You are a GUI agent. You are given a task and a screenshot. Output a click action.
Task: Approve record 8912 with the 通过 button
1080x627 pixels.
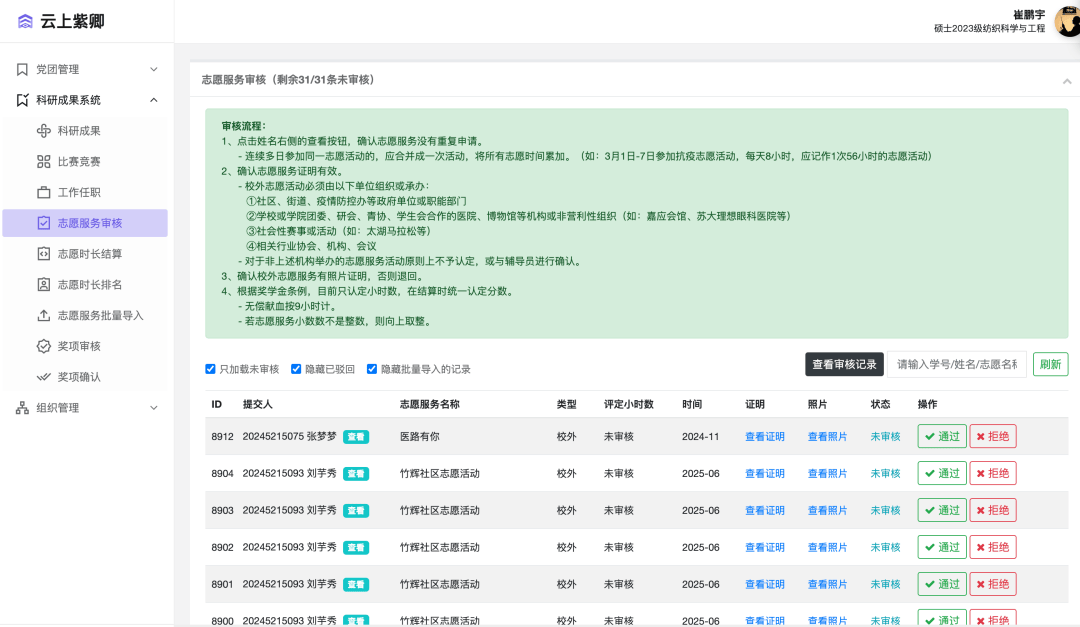(x=942, y=436)
